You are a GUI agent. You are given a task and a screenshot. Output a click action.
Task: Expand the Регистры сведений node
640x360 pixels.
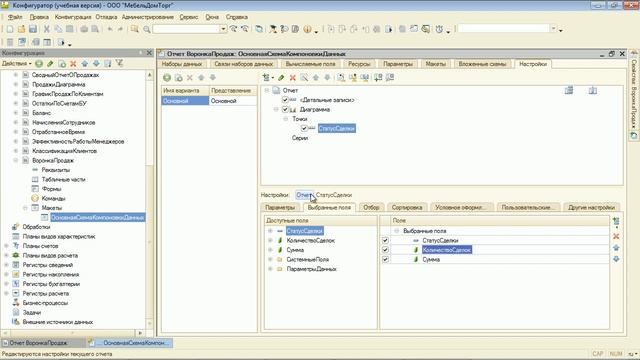[x=6, y=265]
